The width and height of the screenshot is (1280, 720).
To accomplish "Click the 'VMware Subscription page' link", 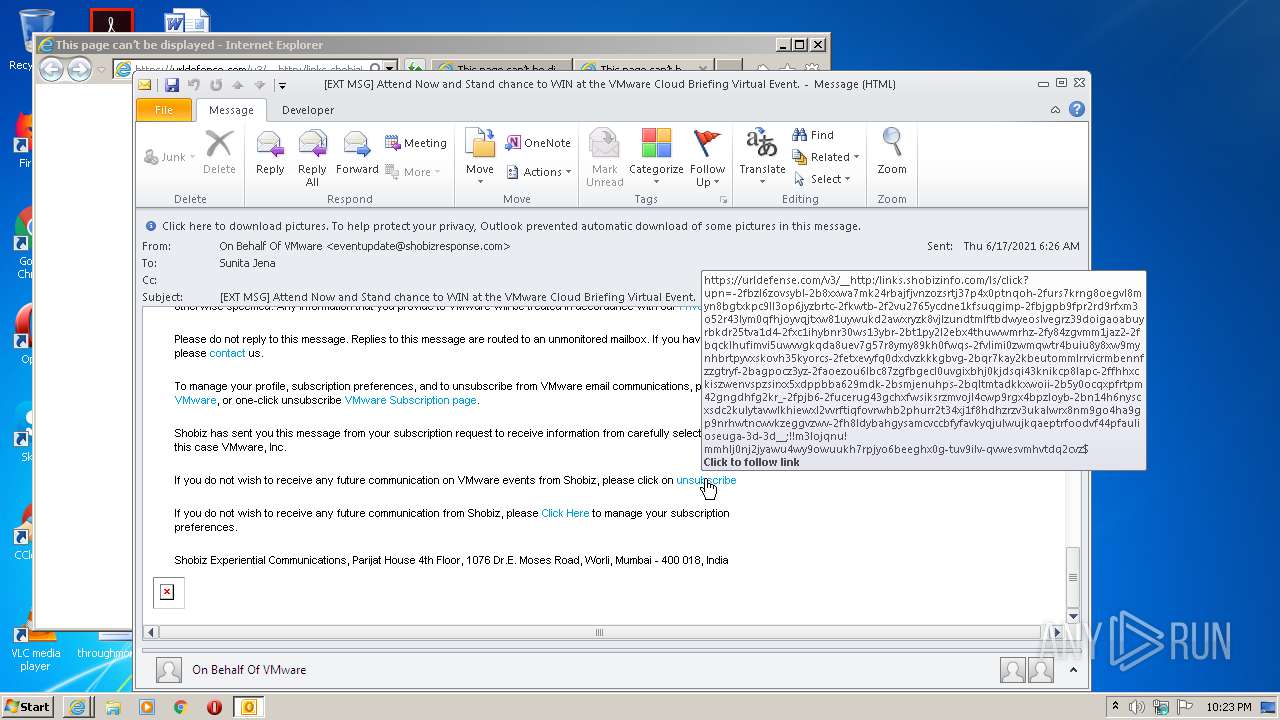I will [410, 400].
